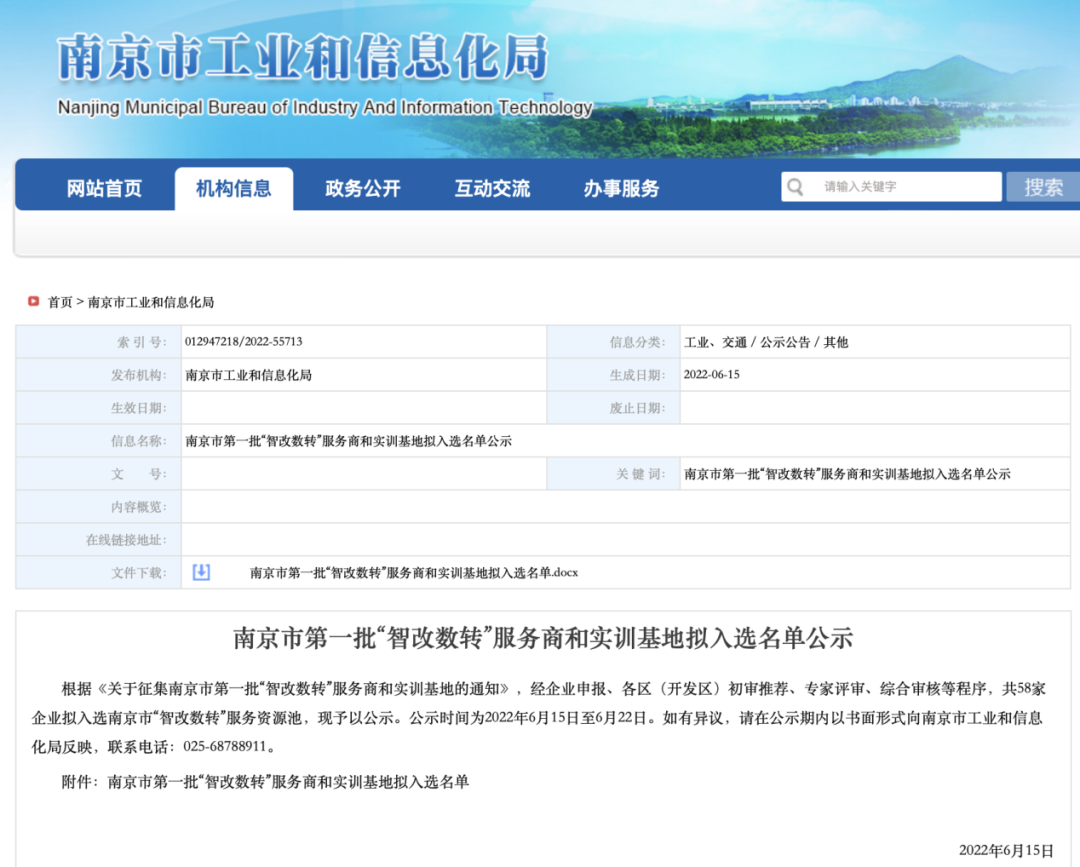Image resolution: width=1080 pixels, height=867 pixels.
Task: Click the red breadcrumb marker icon
Action: (34, 302)
